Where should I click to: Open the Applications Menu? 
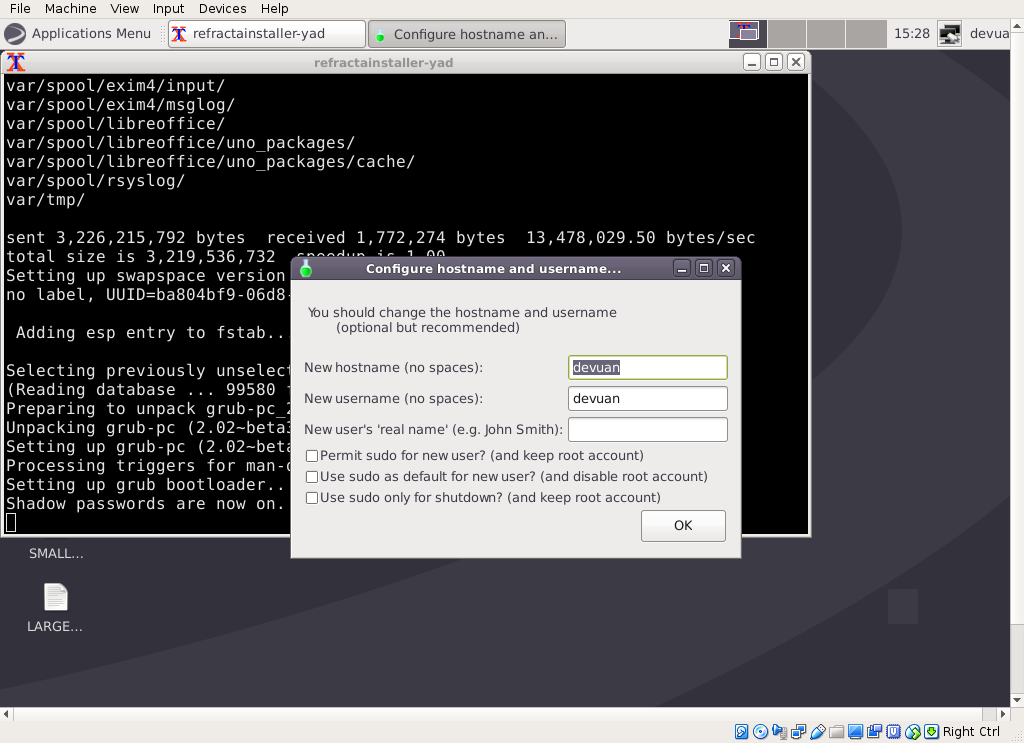78,33
